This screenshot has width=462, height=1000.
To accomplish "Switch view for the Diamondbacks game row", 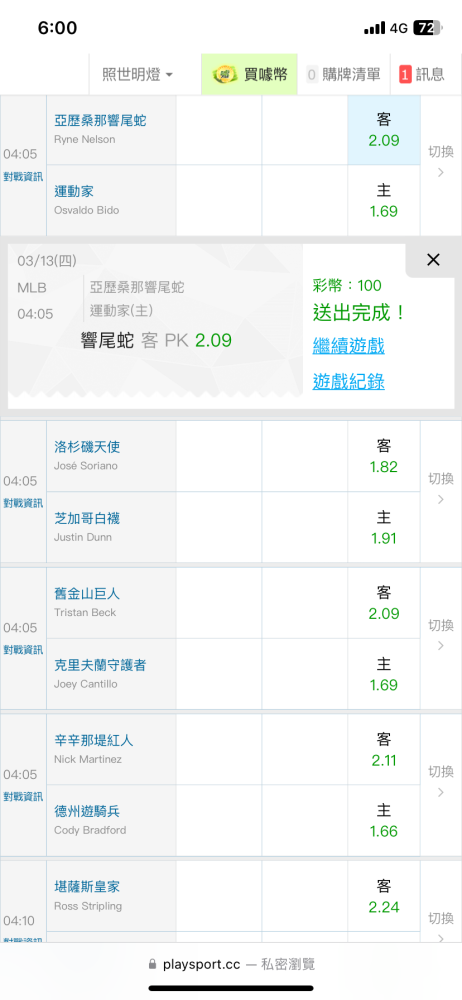I will (440, 161).
